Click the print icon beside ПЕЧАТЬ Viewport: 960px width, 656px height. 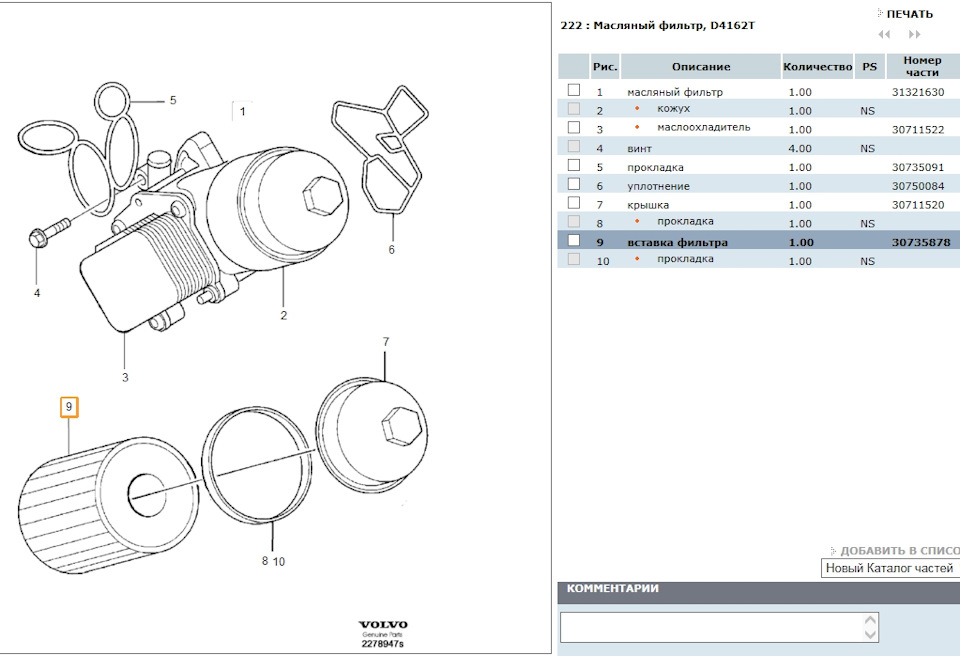tap(880, 13)
